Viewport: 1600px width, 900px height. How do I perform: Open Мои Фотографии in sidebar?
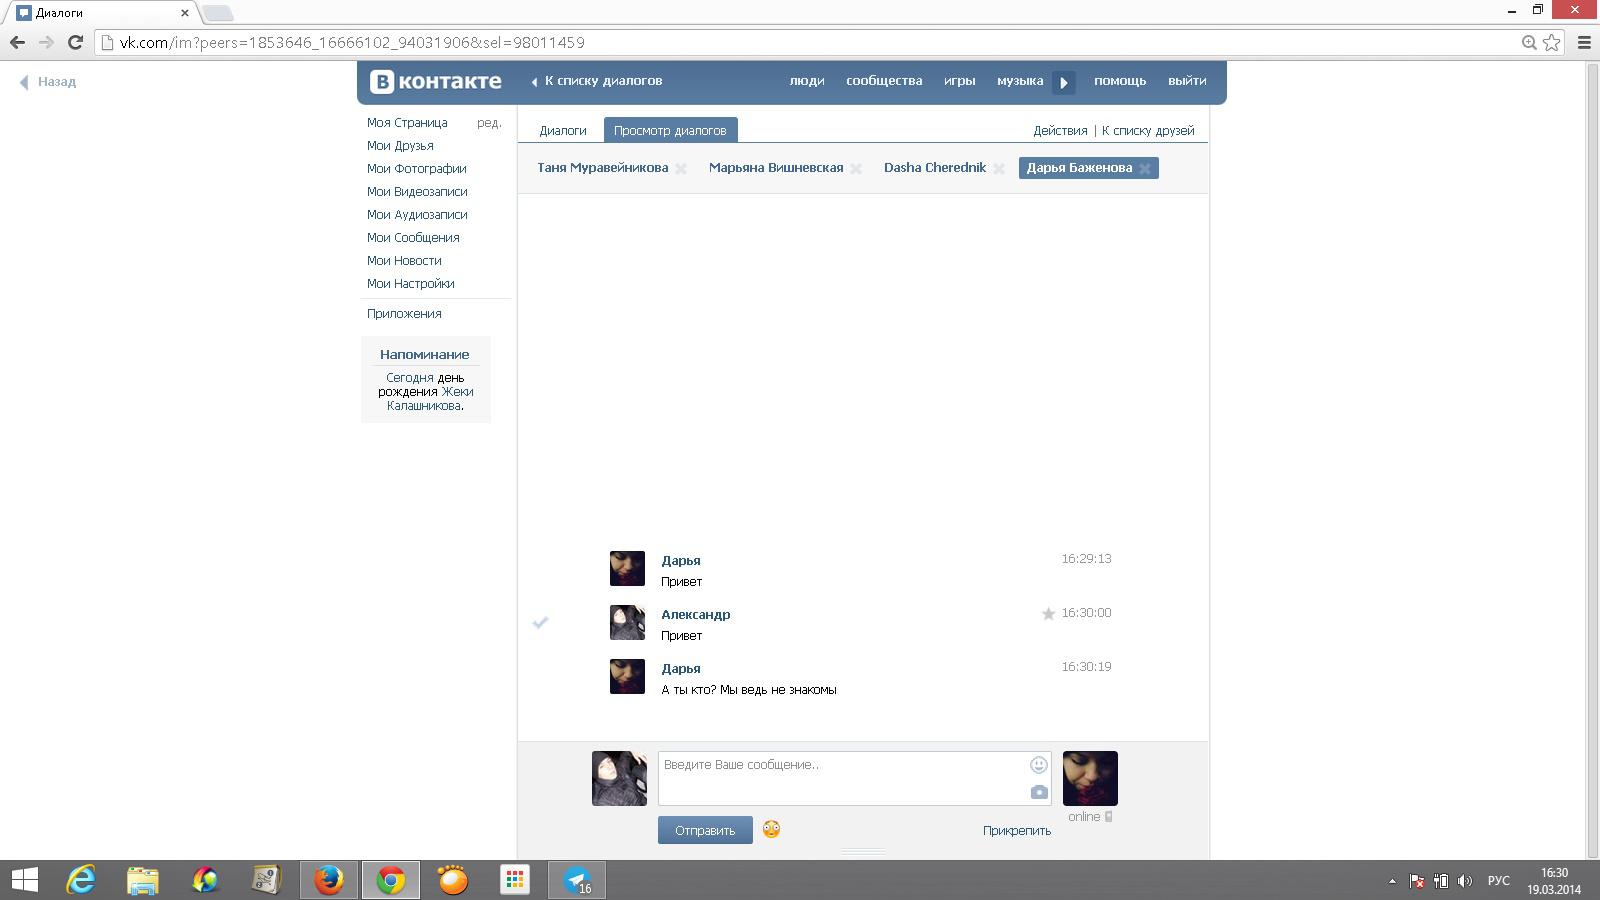tap(417, 169)
